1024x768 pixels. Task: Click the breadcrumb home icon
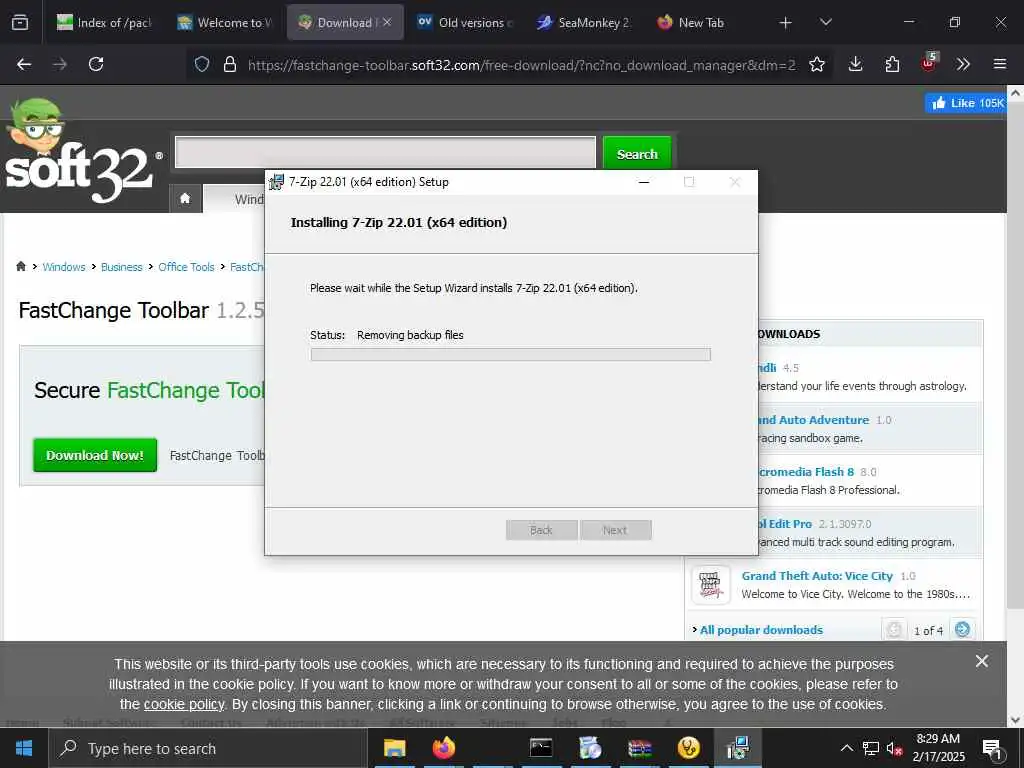point(21,266)
